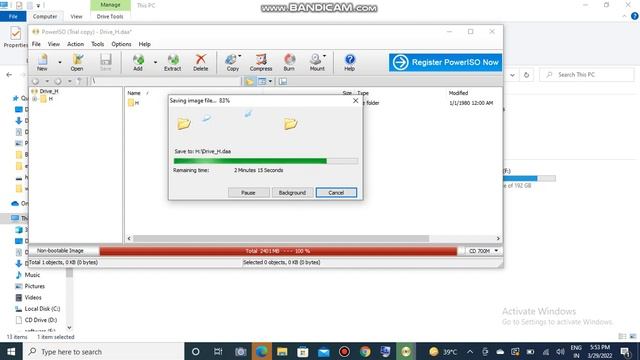Click the properties panel icon next to view style
Viewport: 640px width, 360px height.
(282, 82)
